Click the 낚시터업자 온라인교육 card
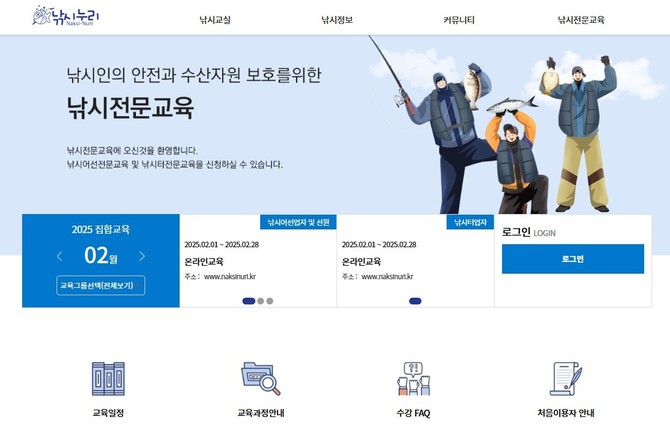 point(415,261)
